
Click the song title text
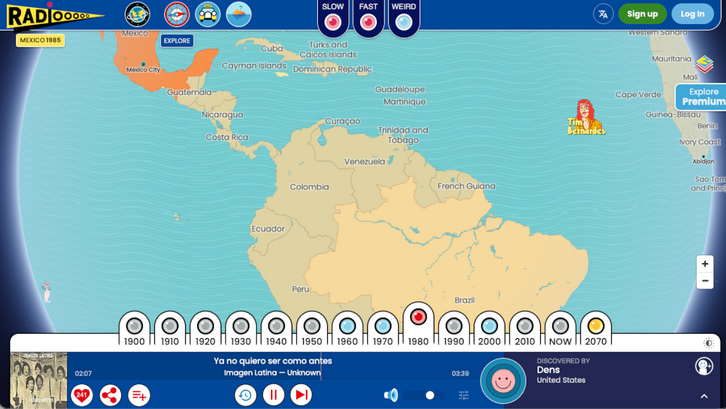tap(273, 361)
